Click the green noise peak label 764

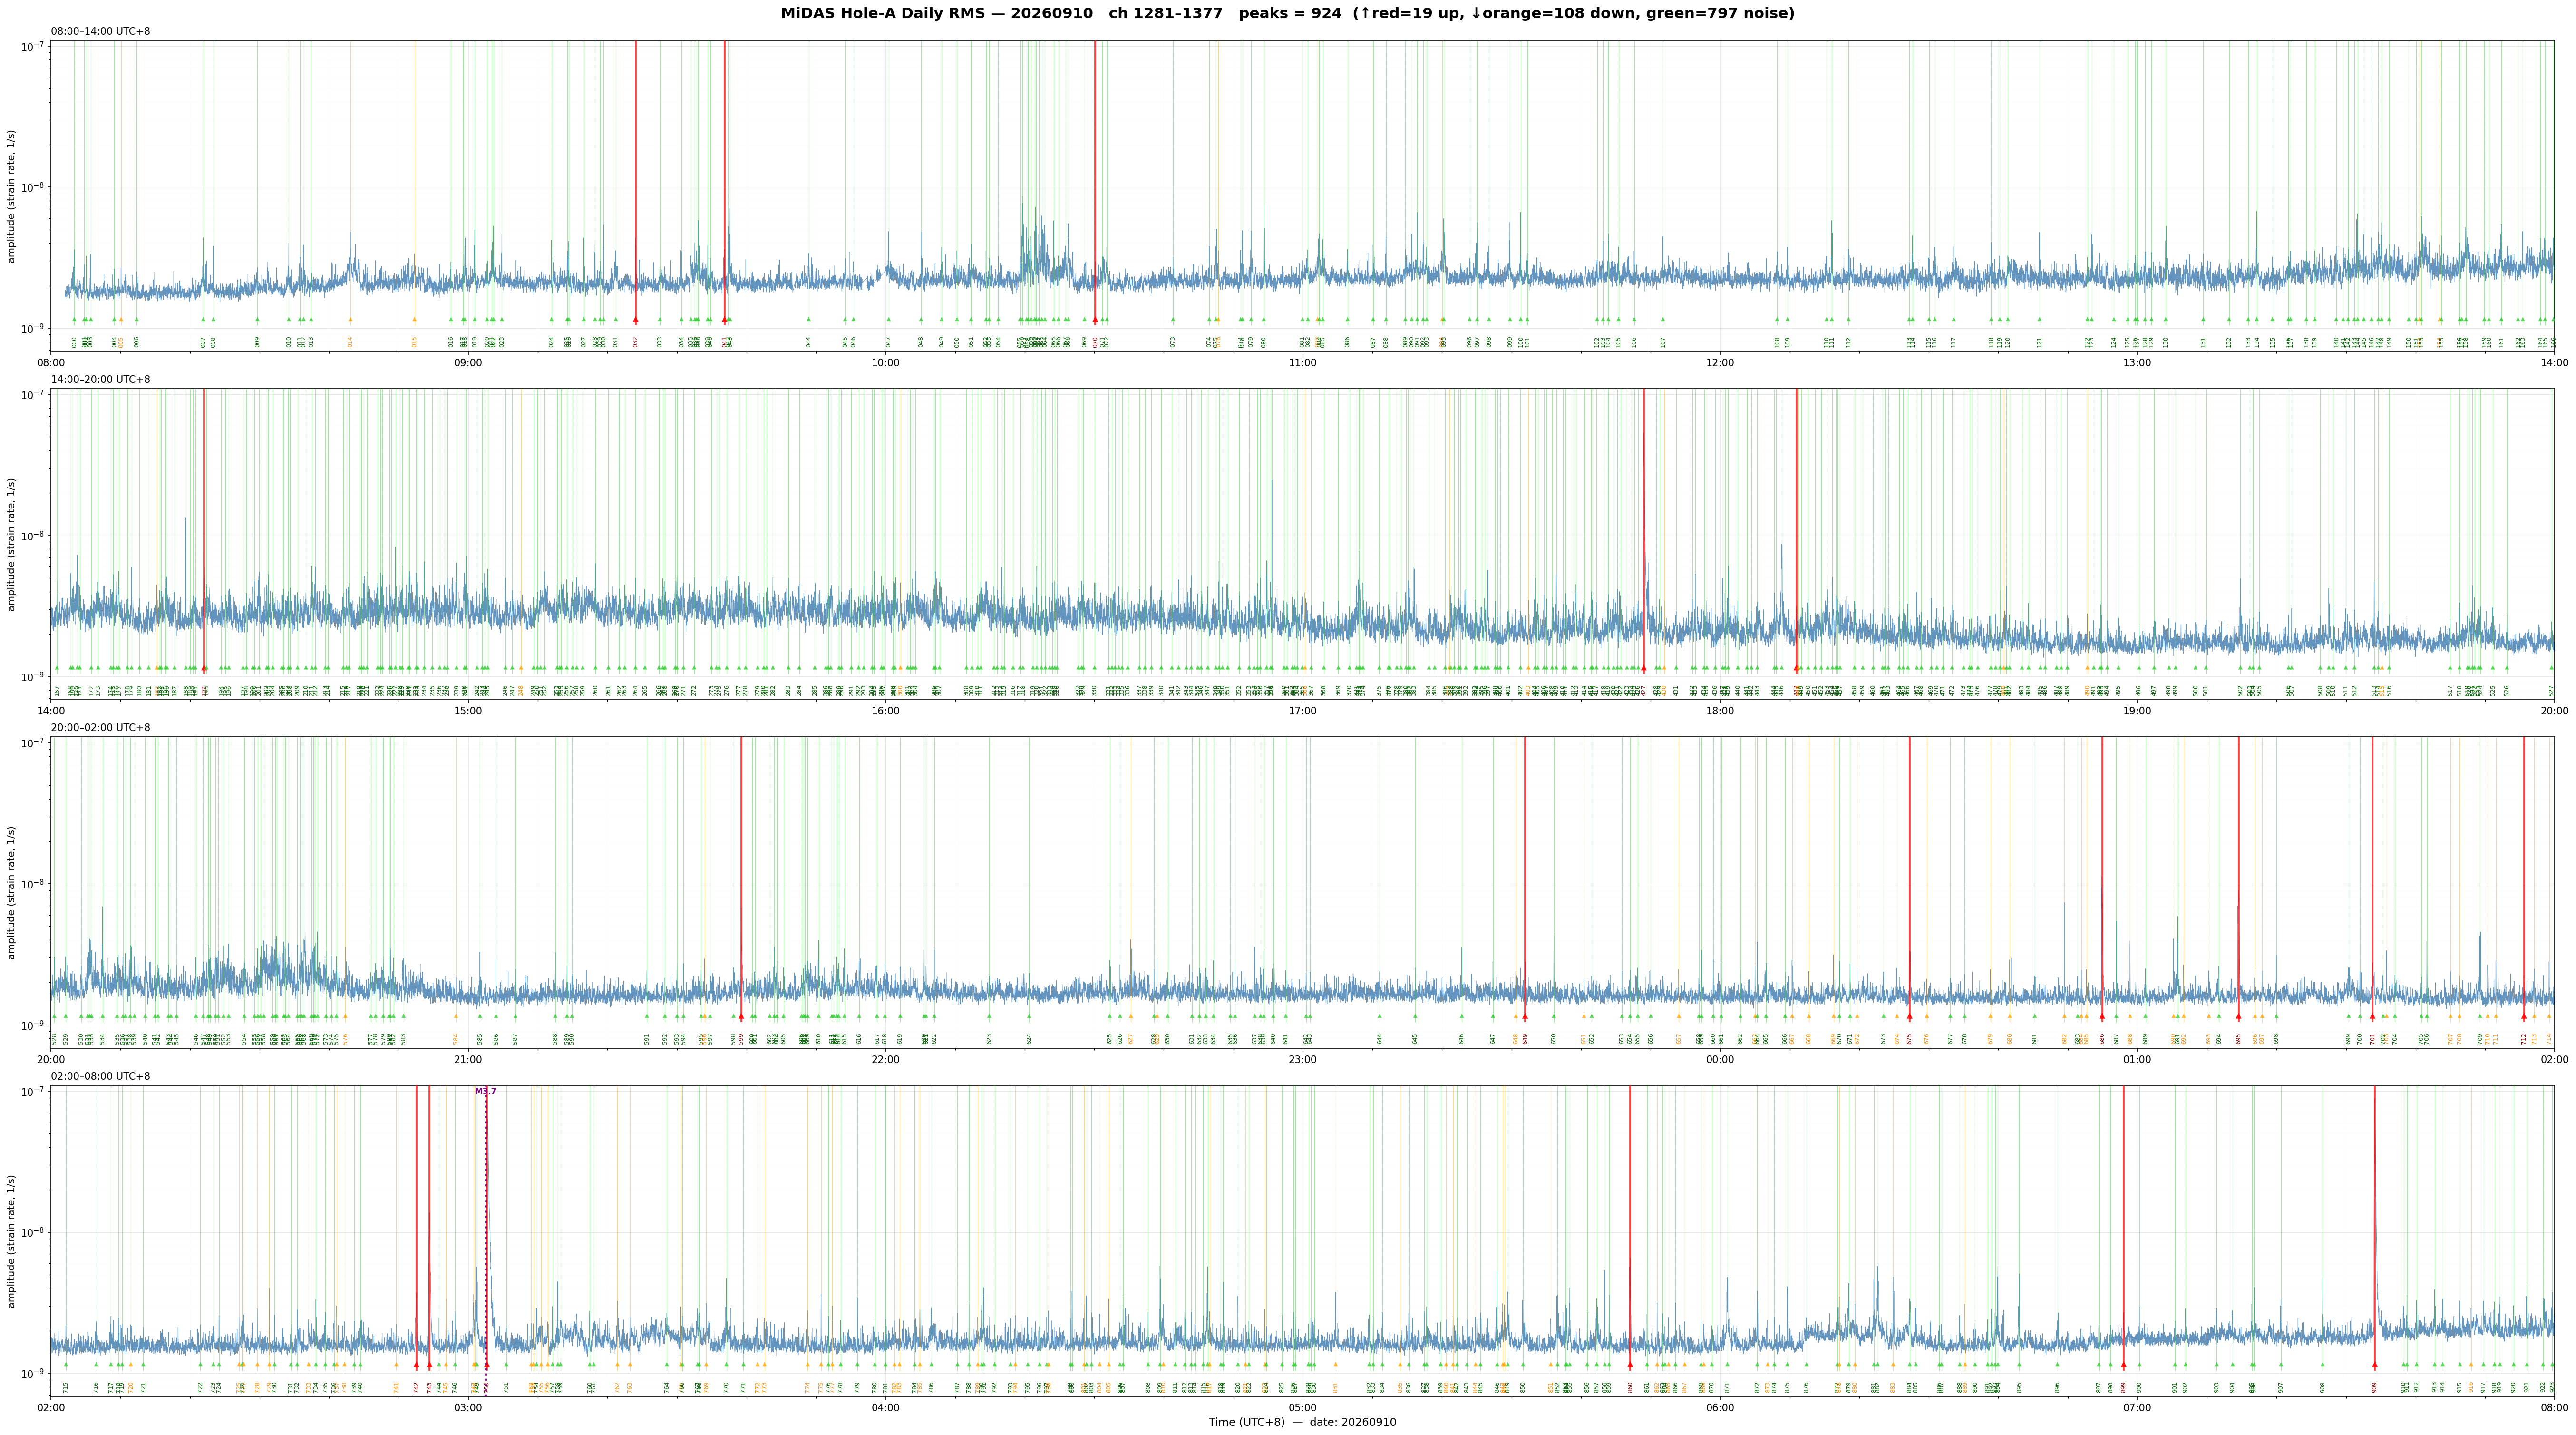667,1387
